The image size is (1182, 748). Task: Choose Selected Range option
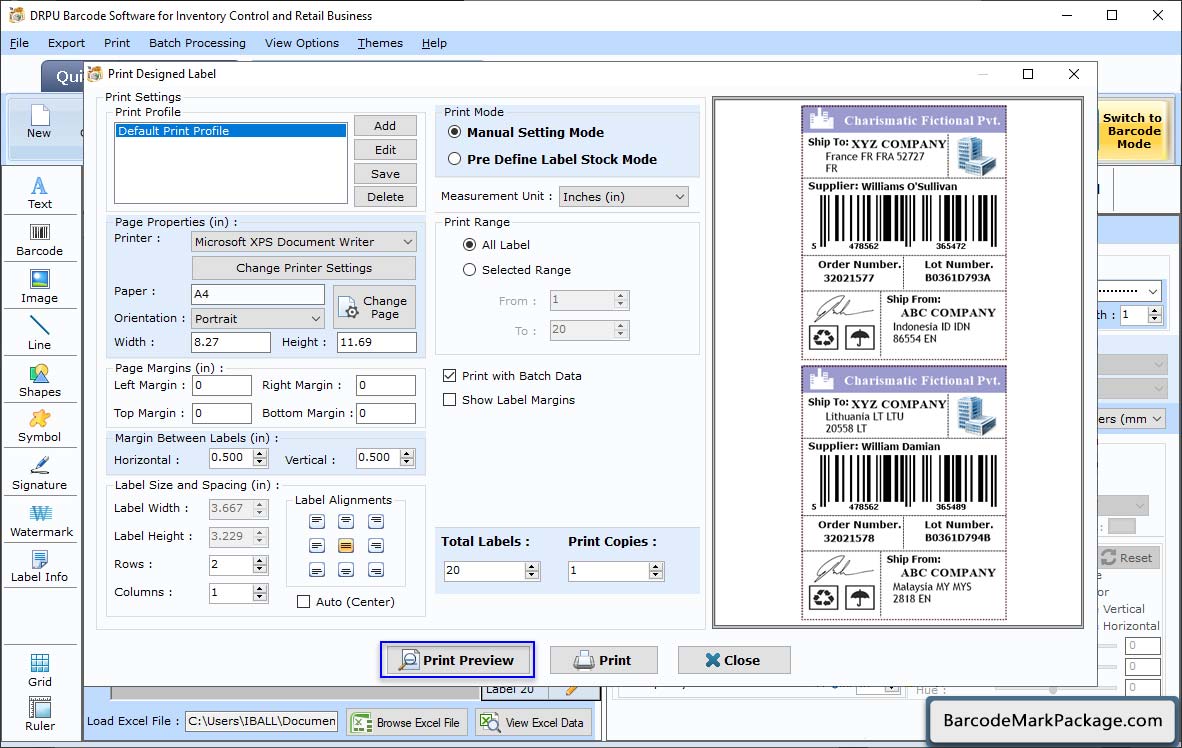pos(470,269)
